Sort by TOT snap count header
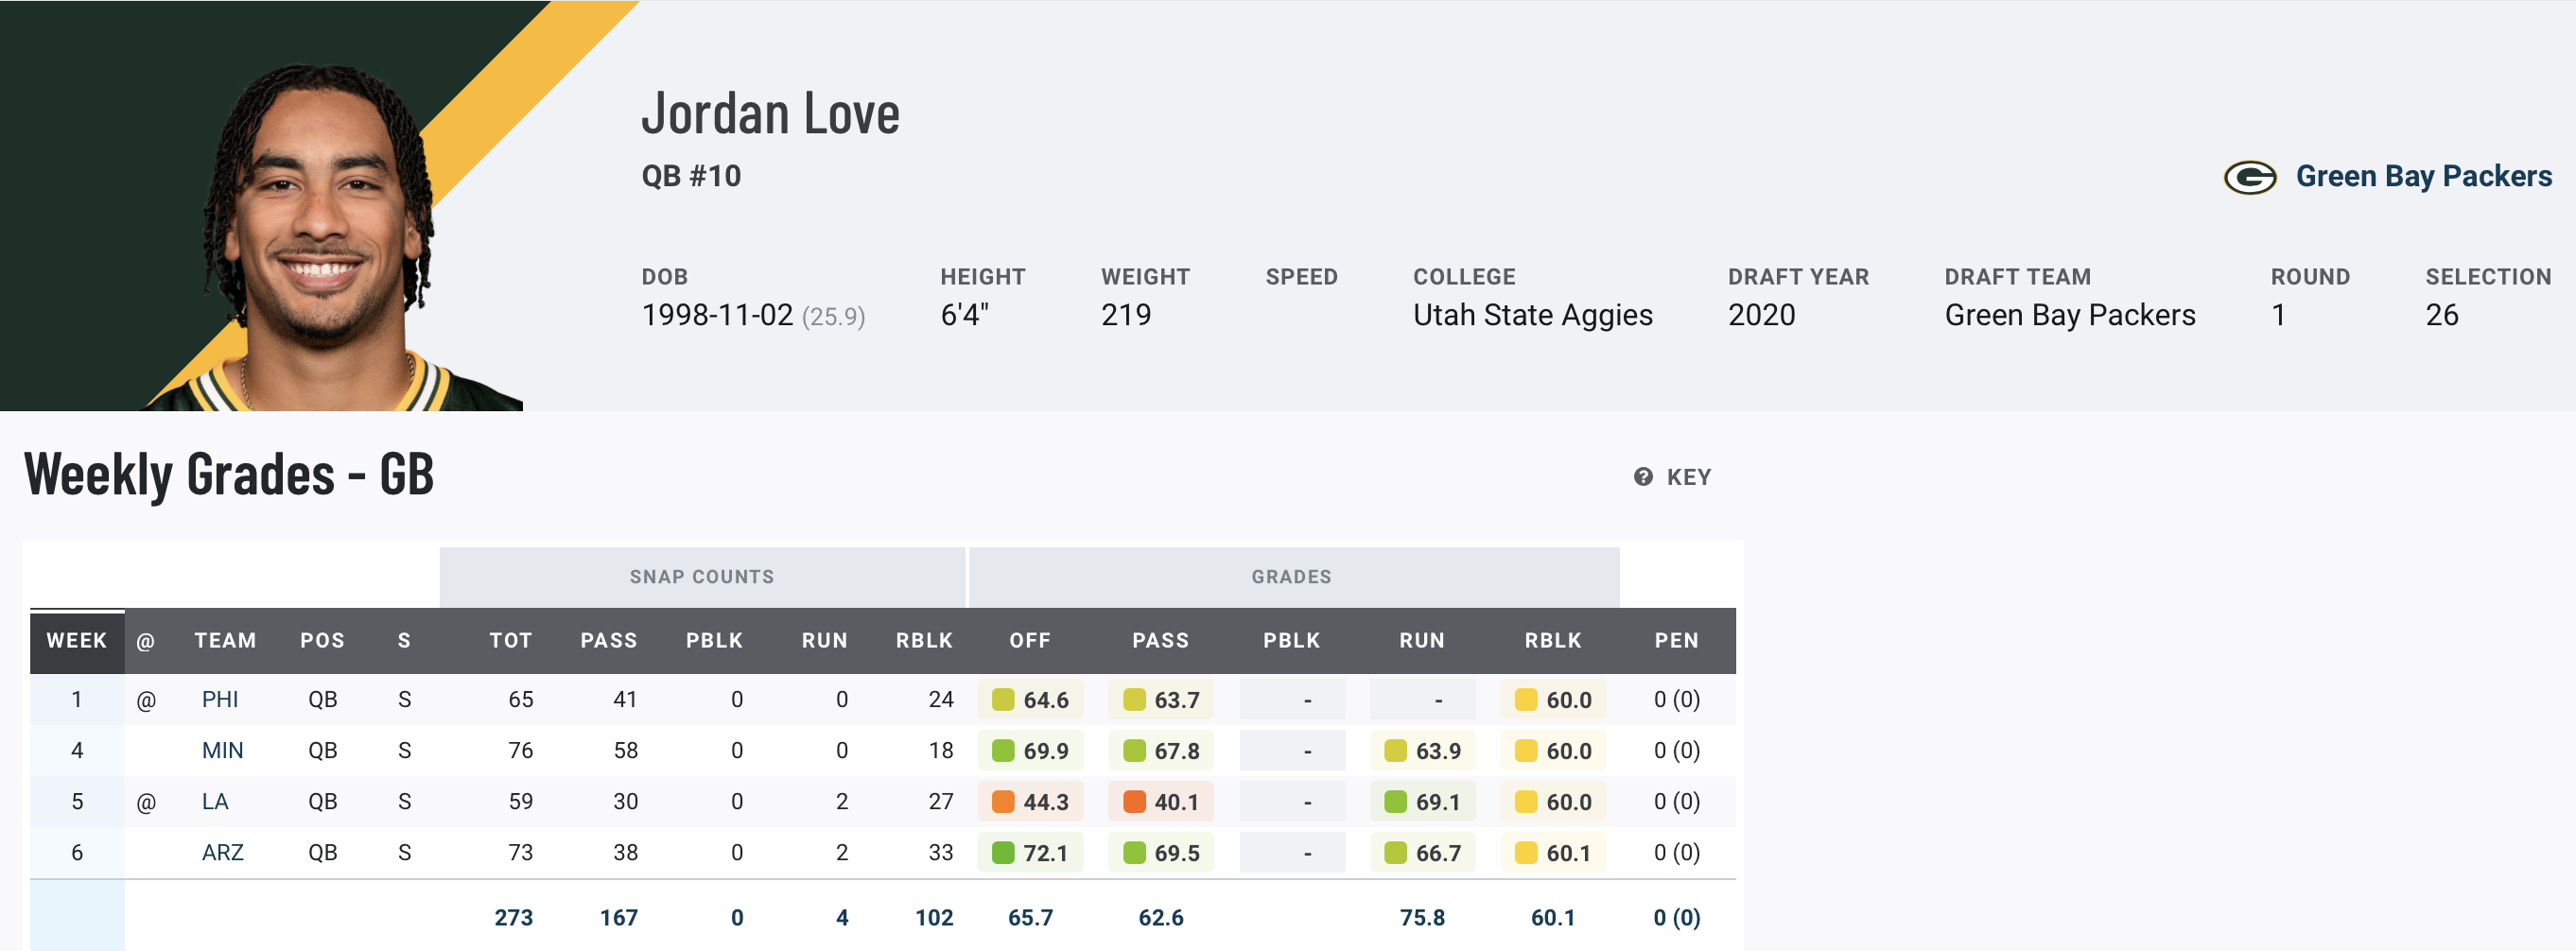 tap(510, 640)
